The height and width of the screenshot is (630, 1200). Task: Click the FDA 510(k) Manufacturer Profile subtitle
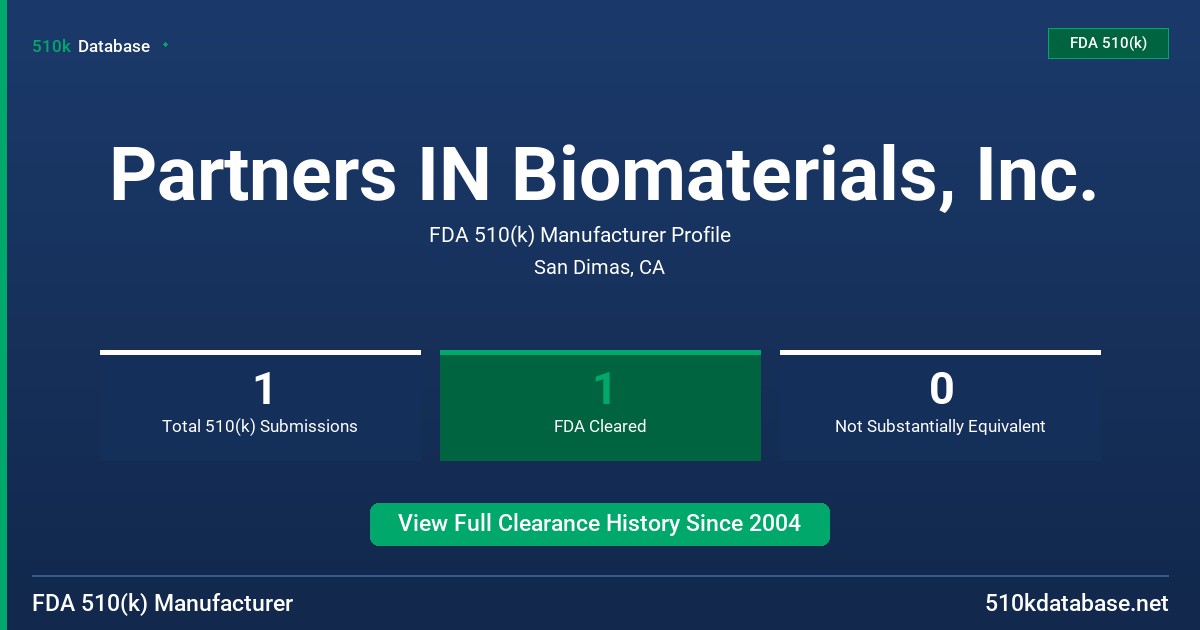click(580, 235)
